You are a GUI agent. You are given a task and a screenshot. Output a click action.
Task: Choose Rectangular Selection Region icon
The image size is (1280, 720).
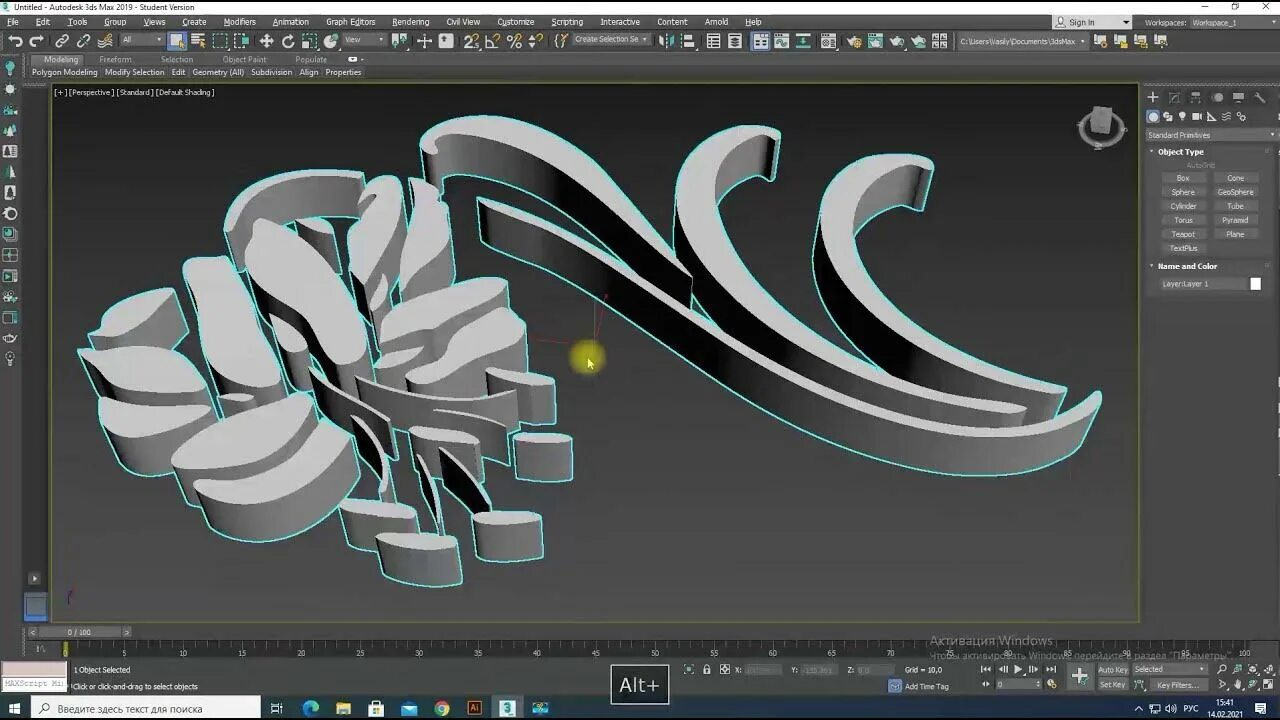coord(220,41)
